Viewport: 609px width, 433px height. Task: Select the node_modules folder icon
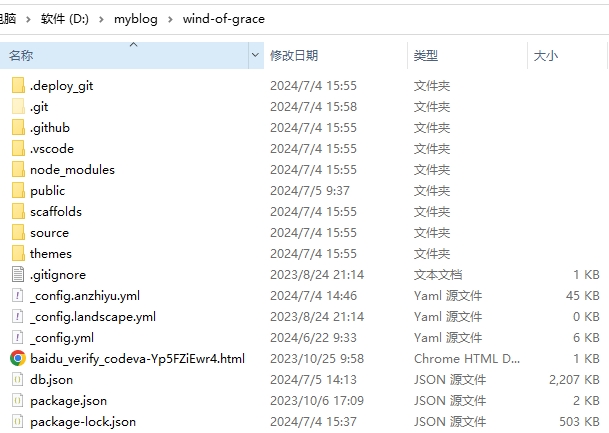(18, 170)
